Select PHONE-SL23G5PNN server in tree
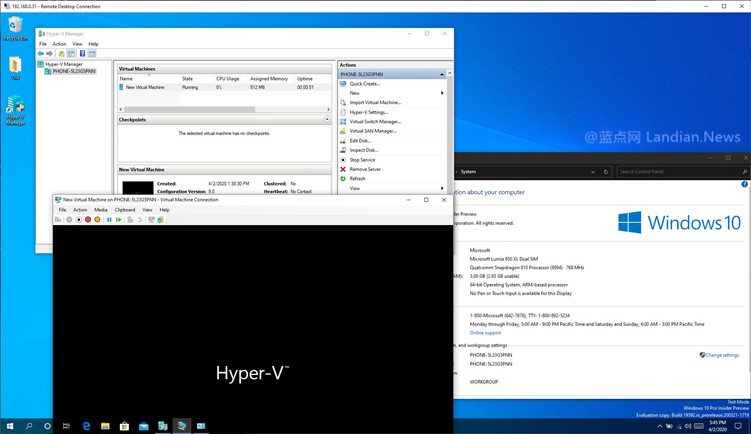 [x=75, y=71]
